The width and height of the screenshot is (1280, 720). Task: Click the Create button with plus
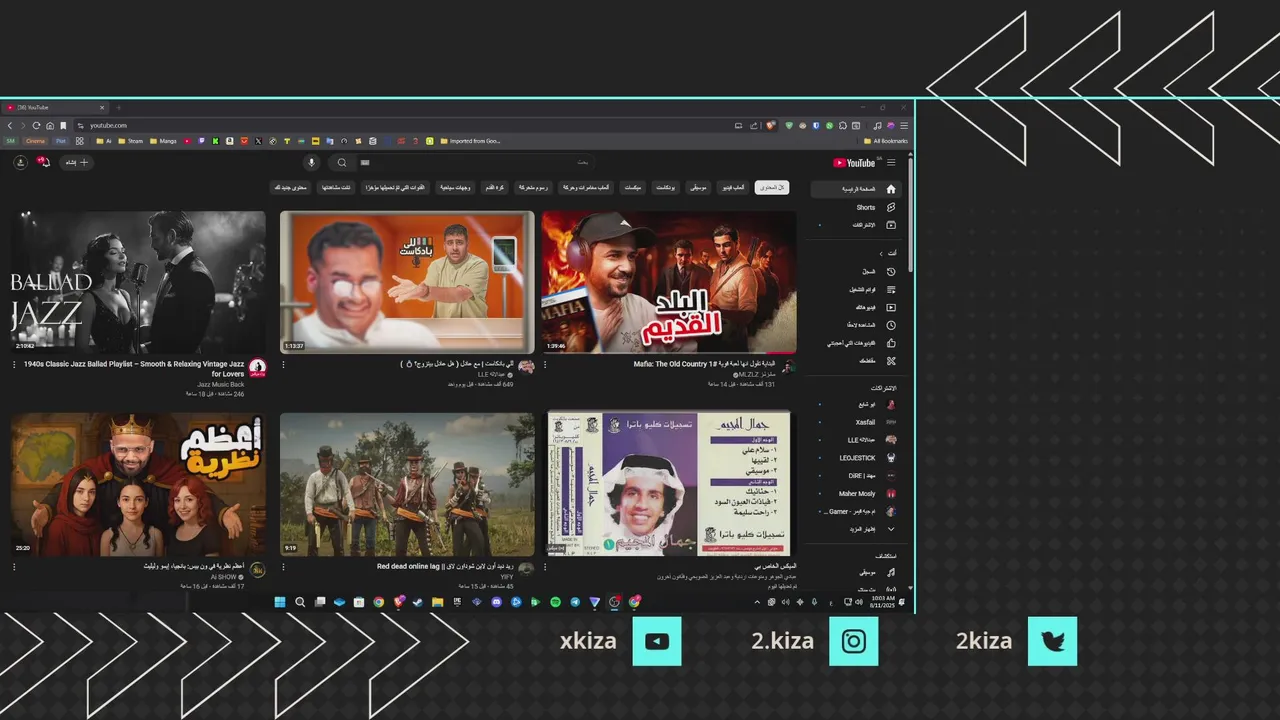click(77, 162)
